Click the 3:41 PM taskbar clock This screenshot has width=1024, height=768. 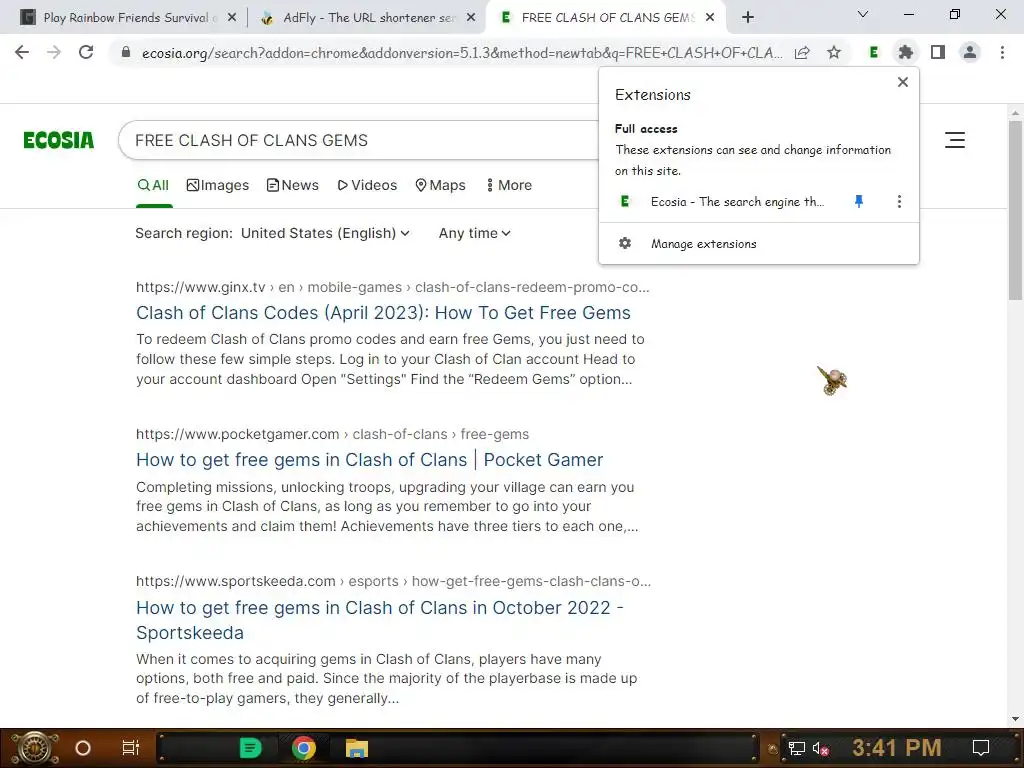(x=897, y=748)
